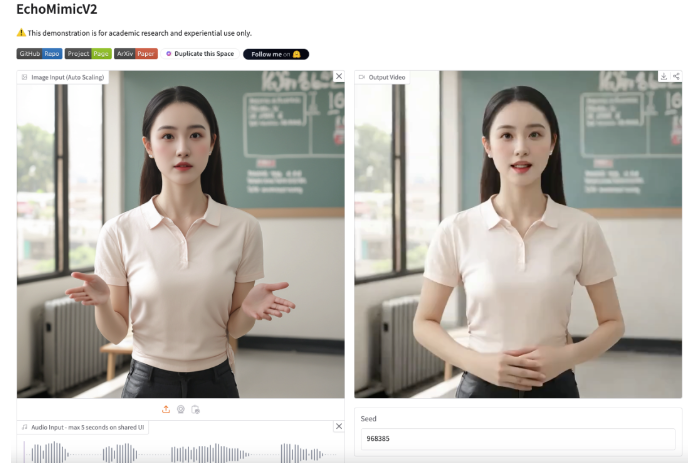The width and height of the screenshot is (696, 463).
Task: Click the EchoMimicV2 title
Action: pos(57,9)
